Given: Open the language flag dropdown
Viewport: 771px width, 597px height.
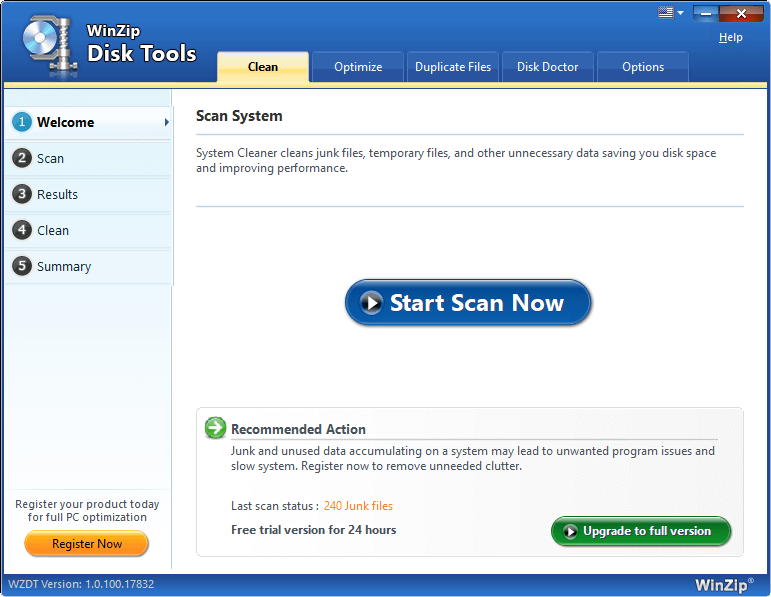Looking at the screenshot, I should [x=670, y=13].
